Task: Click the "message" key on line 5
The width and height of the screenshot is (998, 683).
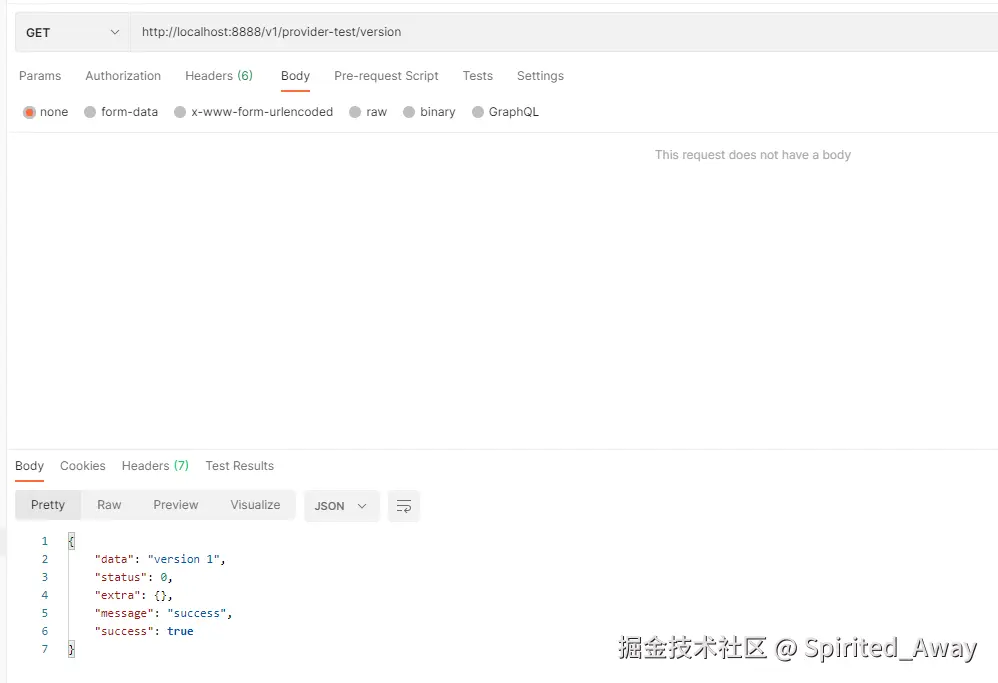Action: click(123, 614)
